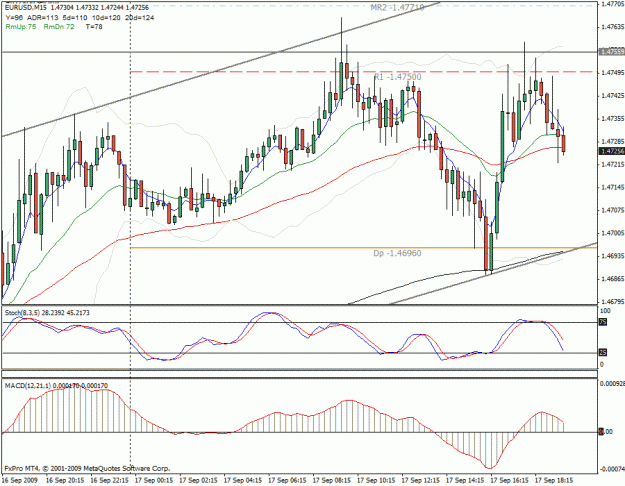This screenshot has height=486, width=625.
Task: Click the green RmDn:72 label
Action: [59, 27]
